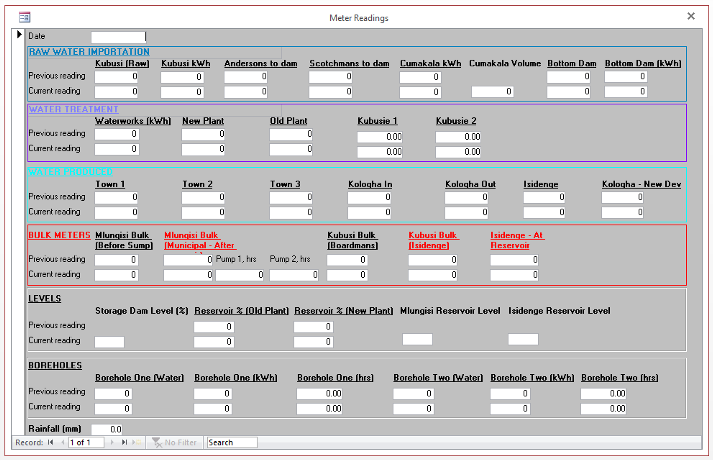Image resolution: width=714 pixels, height=461 pixels.
Task: Click the form icon in the title bar
Action: pyautogui.click(x=25, y=17)
